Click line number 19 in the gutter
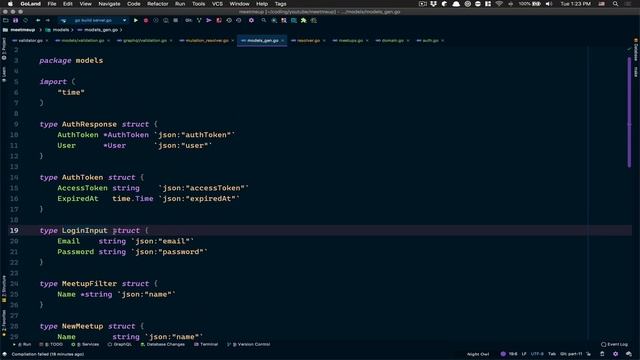This screenshot has width=640, height=360. [x=14, y=231]
